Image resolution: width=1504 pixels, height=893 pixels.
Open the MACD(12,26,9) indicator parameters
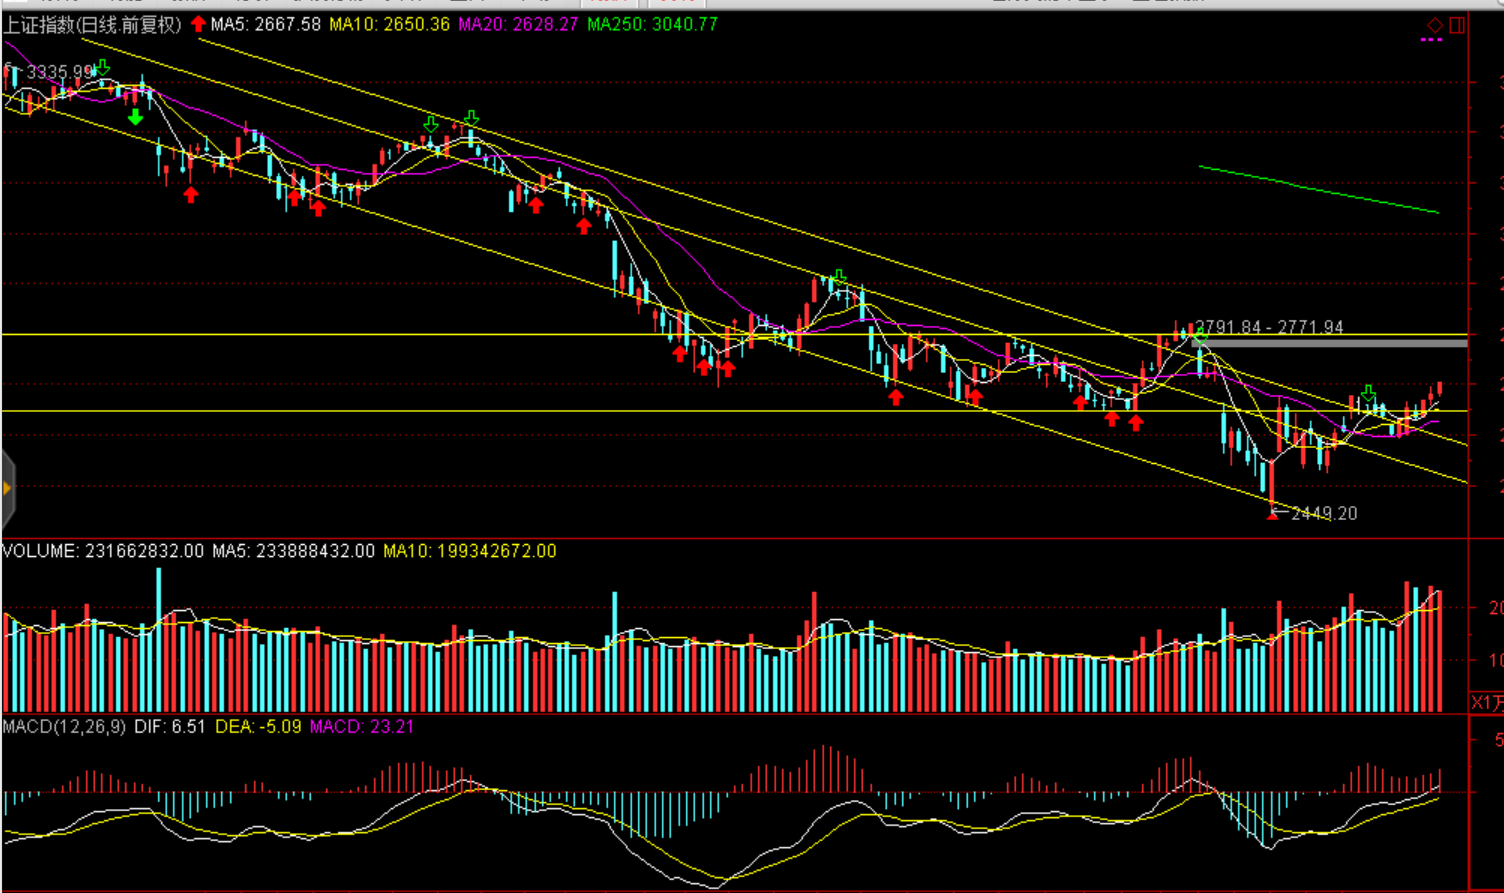(64, 727)
